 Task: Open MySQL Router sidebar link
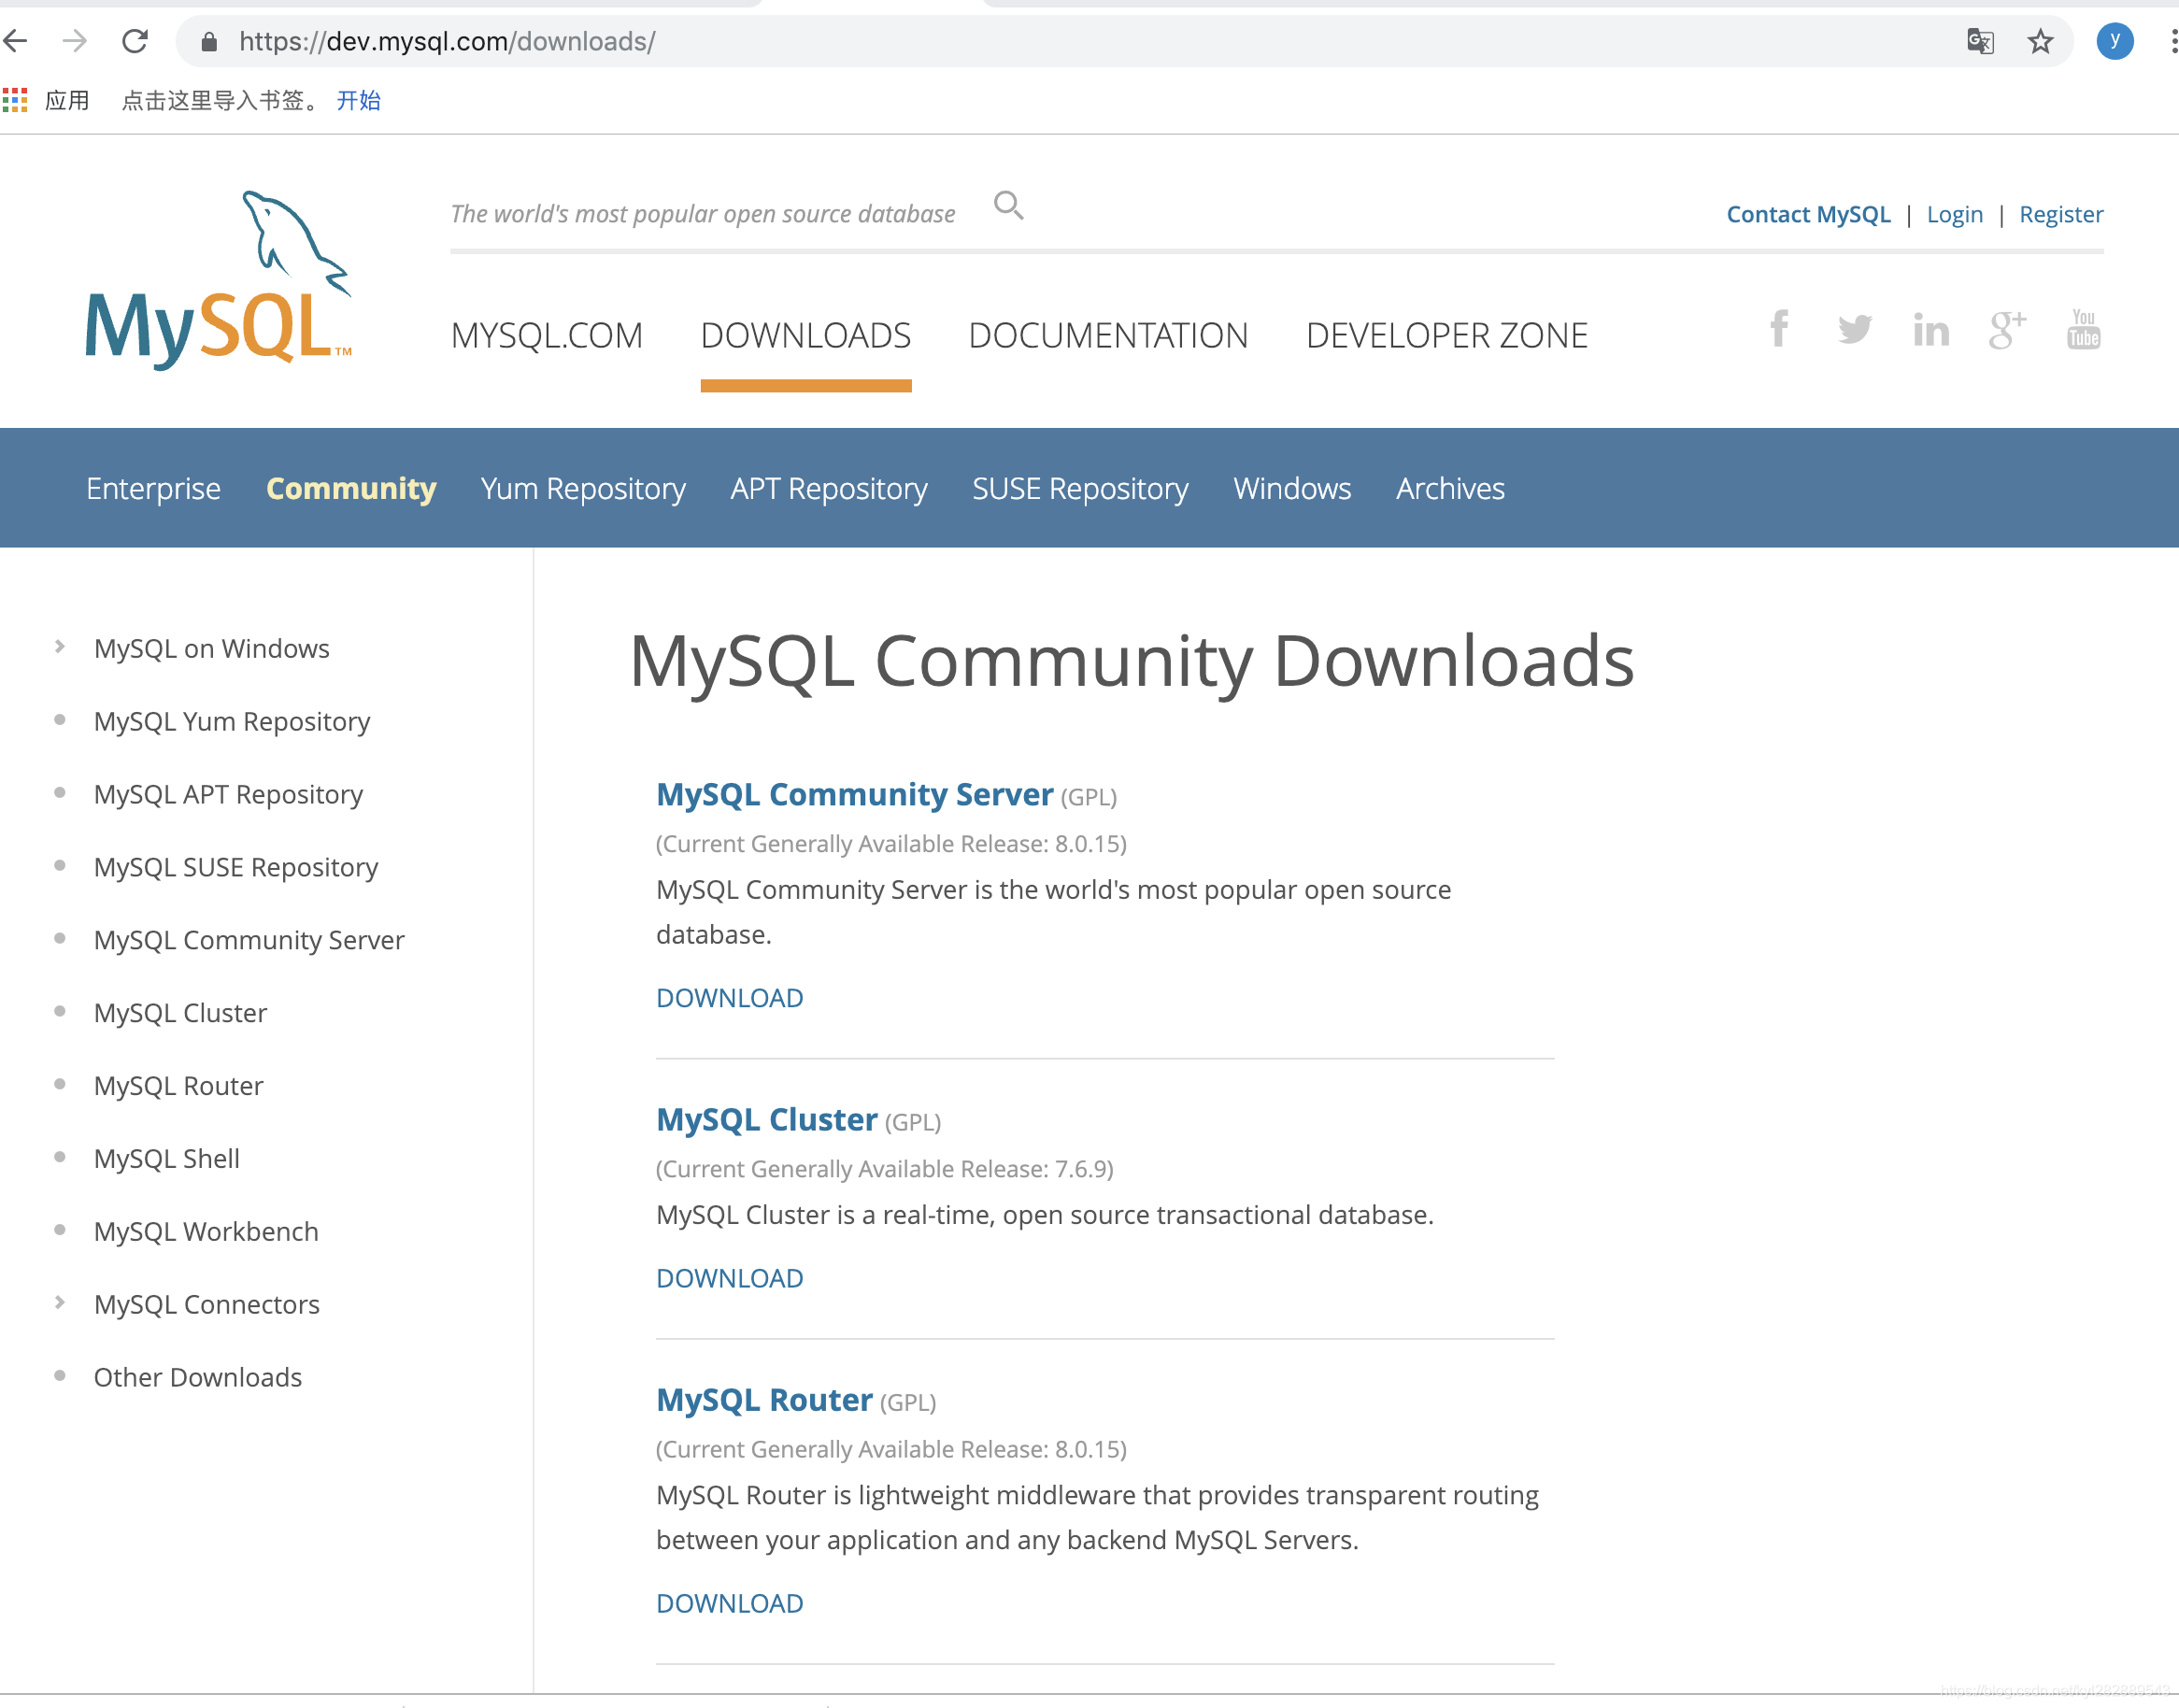pos(178,1086)
